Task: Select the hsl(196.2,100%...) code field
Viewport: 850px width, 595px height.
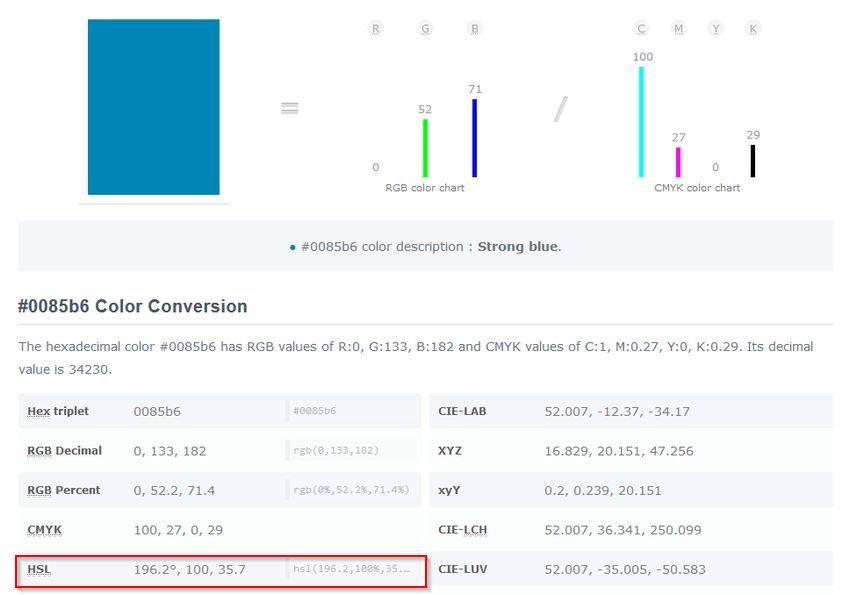Action: click(350, 569)
